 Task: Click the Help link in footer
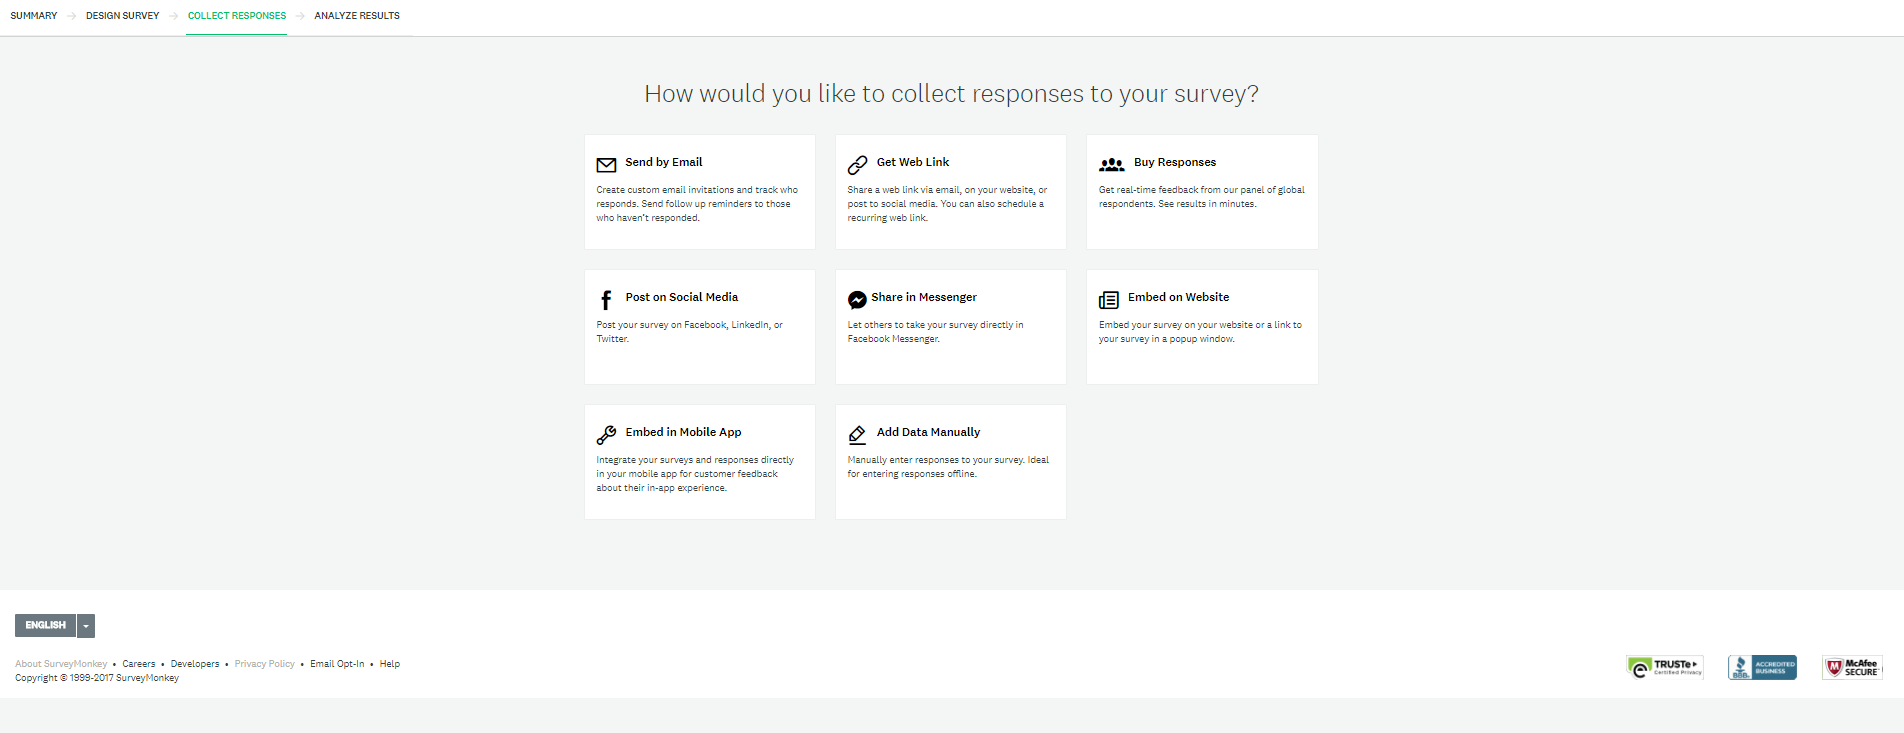390,664
